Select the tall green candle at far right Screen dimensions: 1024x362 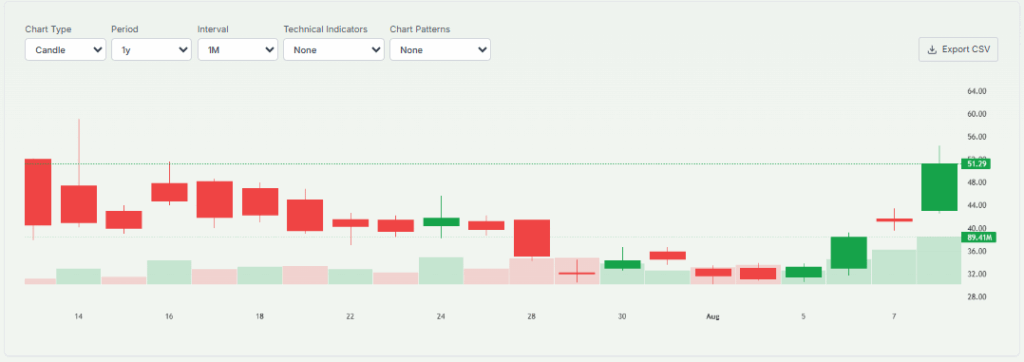(939, 187)
